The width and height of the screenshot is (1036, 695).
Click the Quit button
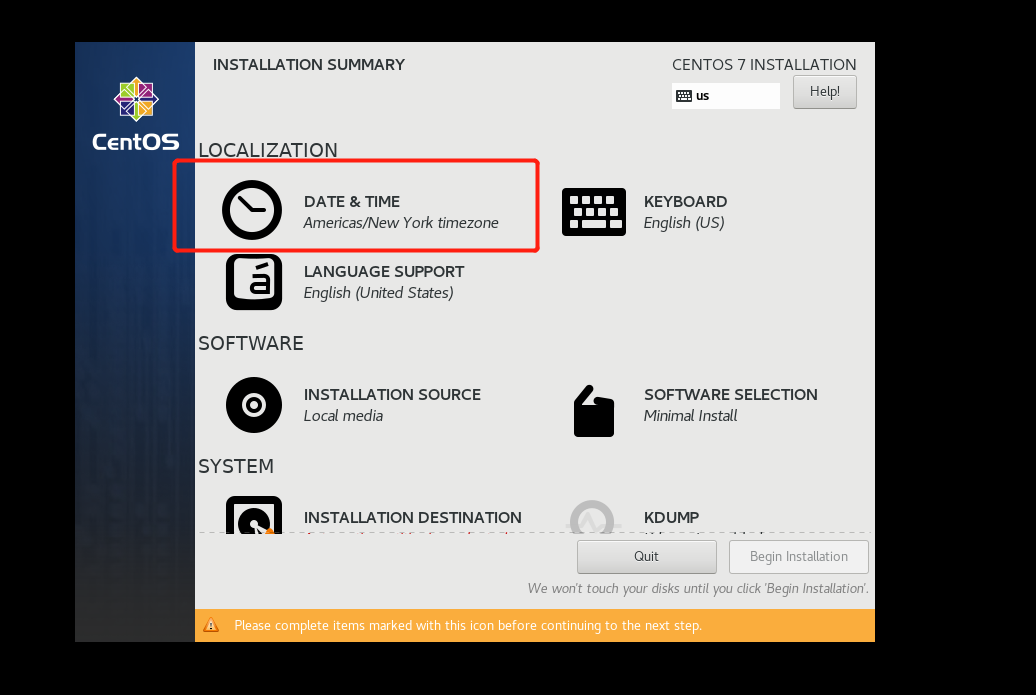(x=646, y=557)
